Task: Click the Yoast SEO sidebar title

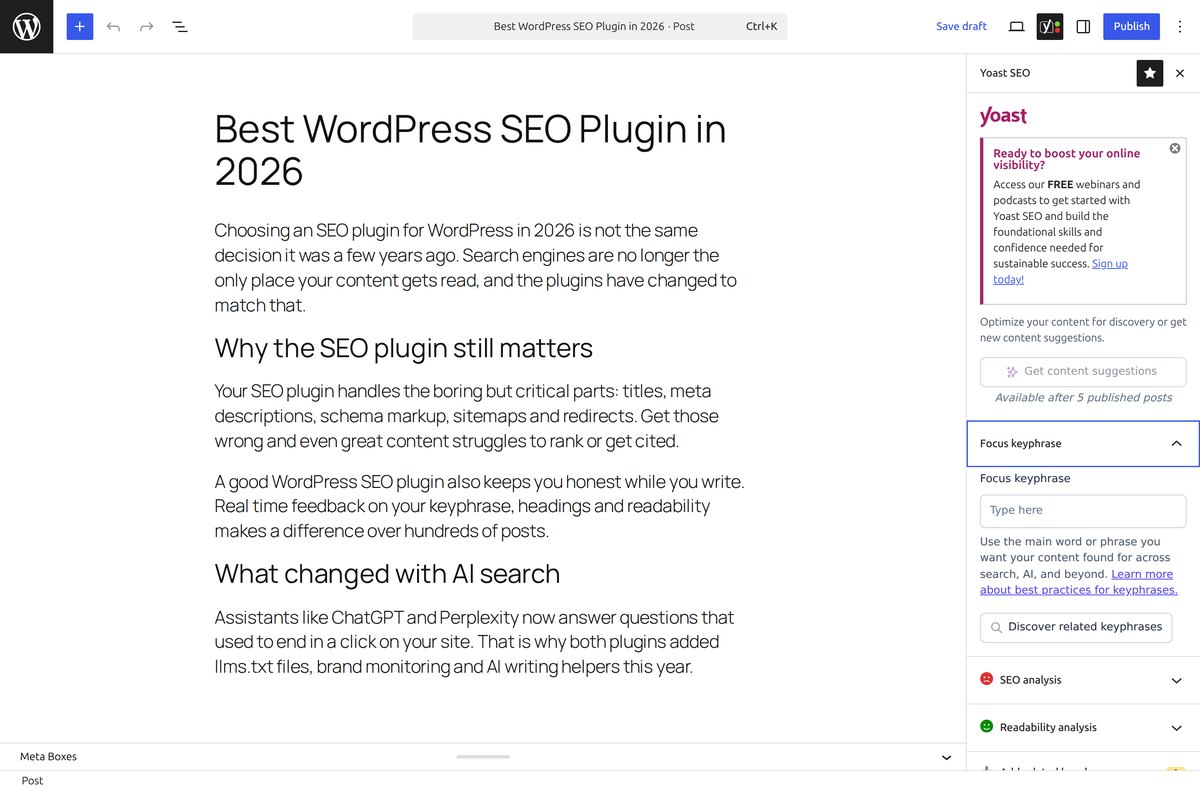Action: pyautogui.click(x=1005, y=73)
